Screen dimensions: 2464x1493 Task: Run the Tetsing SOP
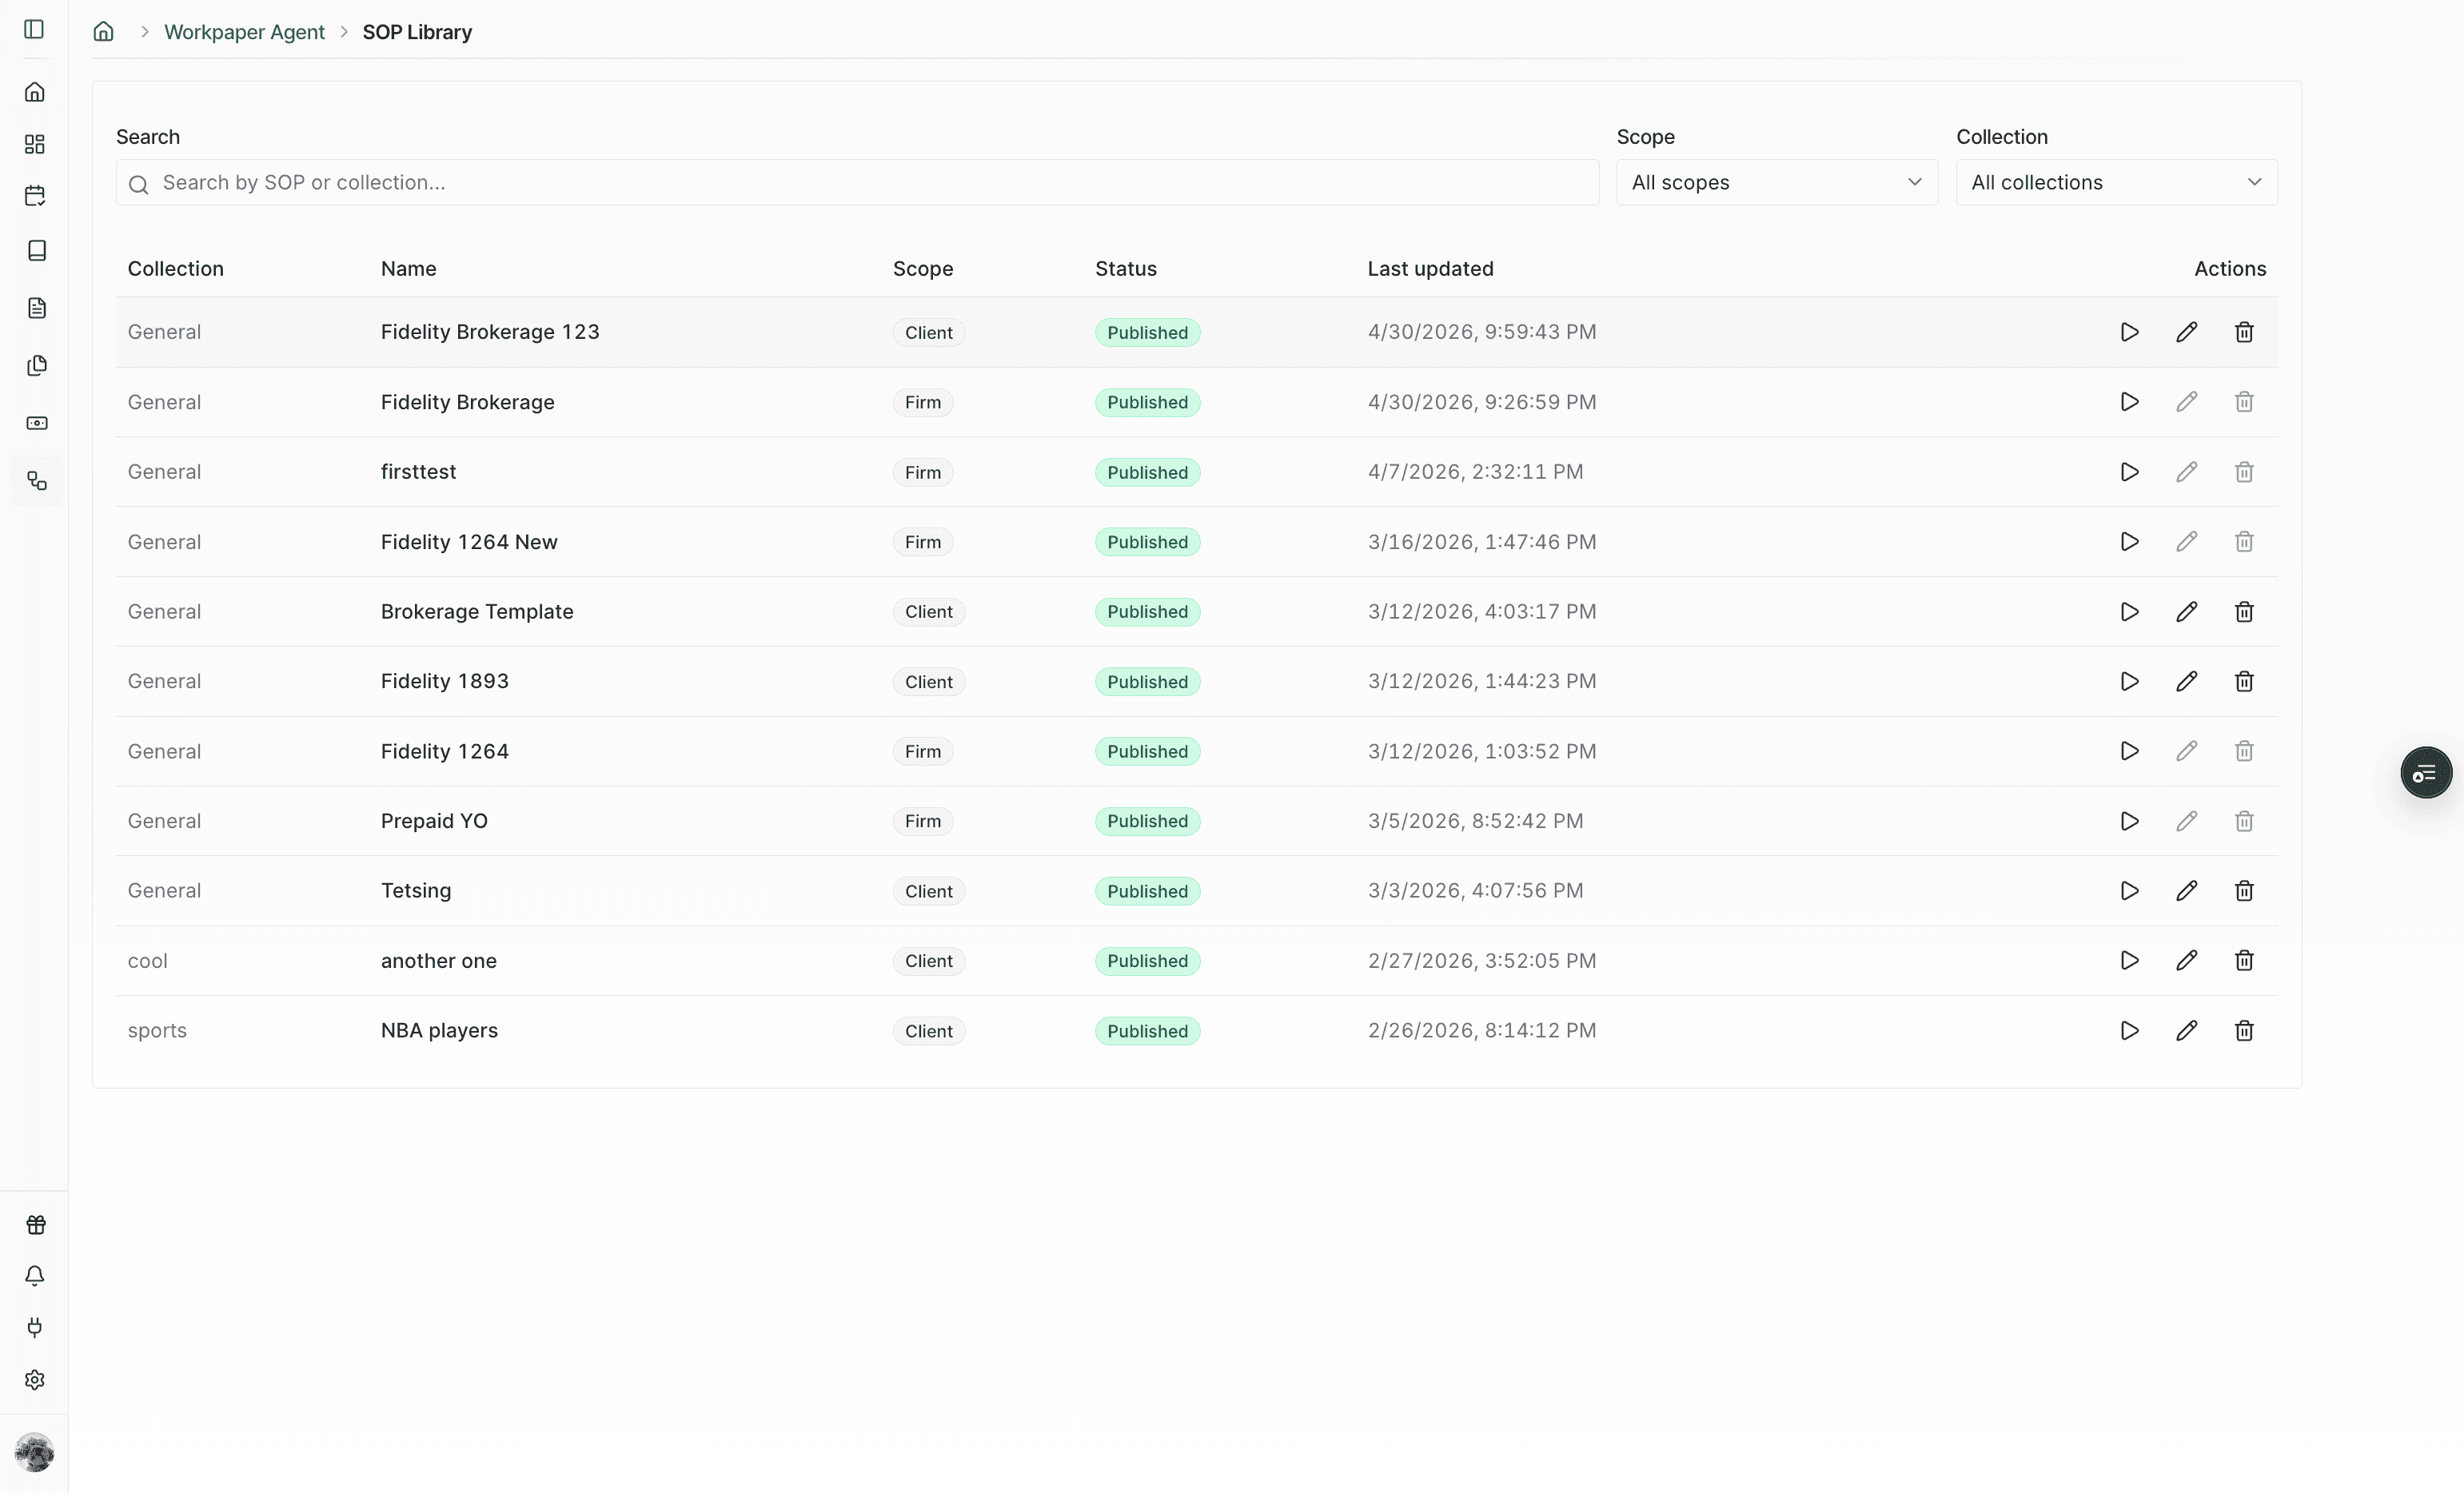click(2129, 891)
